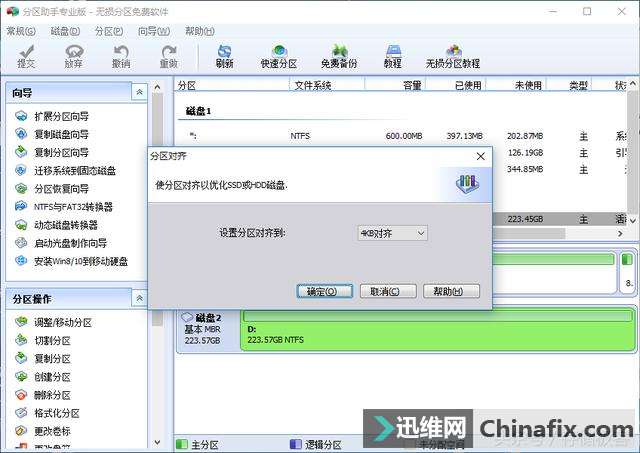
Task: Open the 教程 tutorial icon
Action: (393, 56)
